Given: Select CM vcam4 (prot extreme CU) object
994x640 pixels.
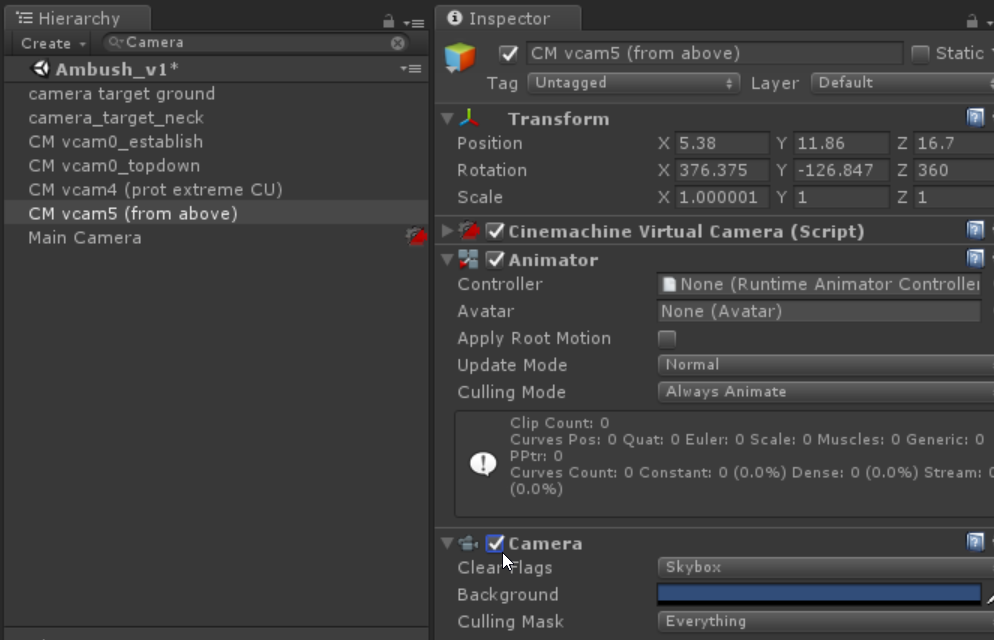Looking at the screenshot, I should (x=155, y=189).
